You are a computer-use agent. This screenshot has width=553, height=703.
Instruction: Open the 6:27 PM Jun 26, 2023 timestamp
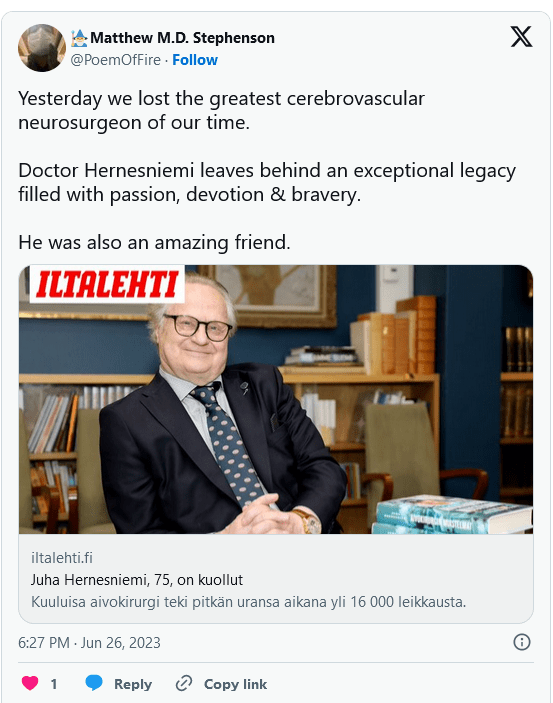89,642
